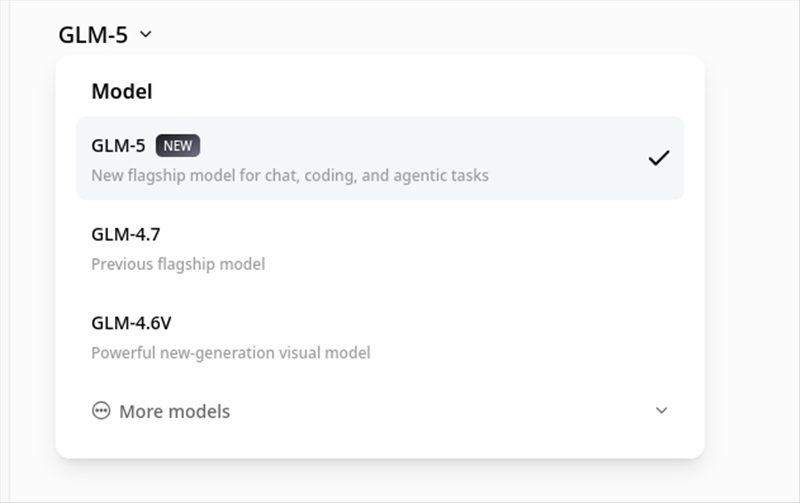Click empty space right of GLM-4.6V row

tap(520, 336)
